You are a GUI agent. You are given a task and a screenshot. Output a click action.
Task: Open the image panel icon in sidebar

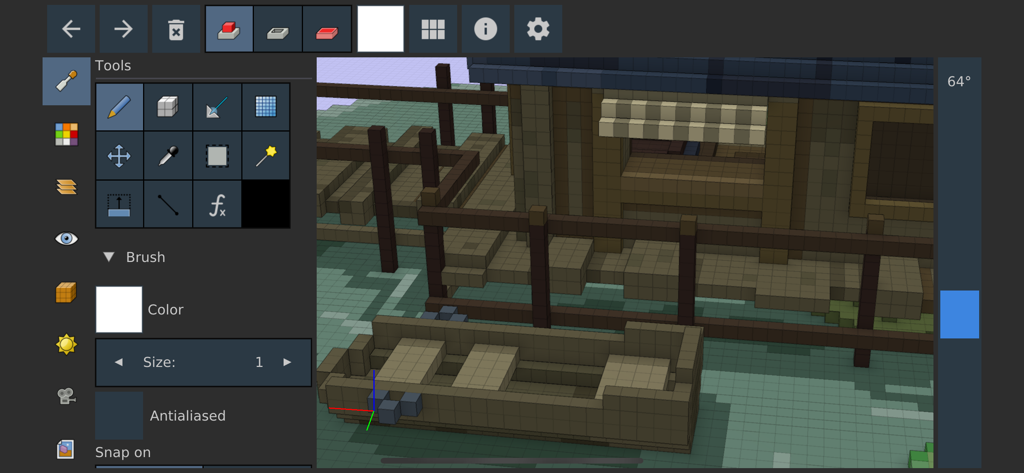coord(65,449)
